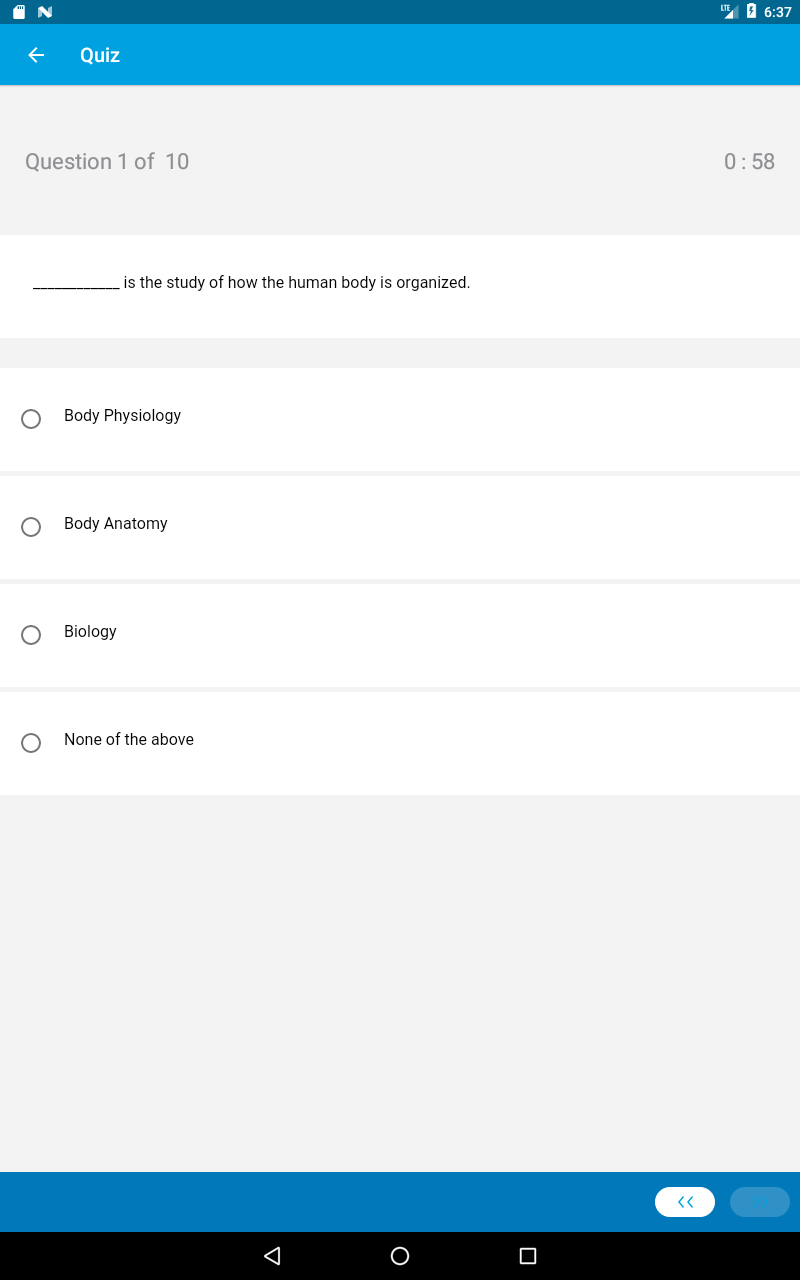
Task: Tap the countdown timer showing 0:58
Action: [749, 162]
